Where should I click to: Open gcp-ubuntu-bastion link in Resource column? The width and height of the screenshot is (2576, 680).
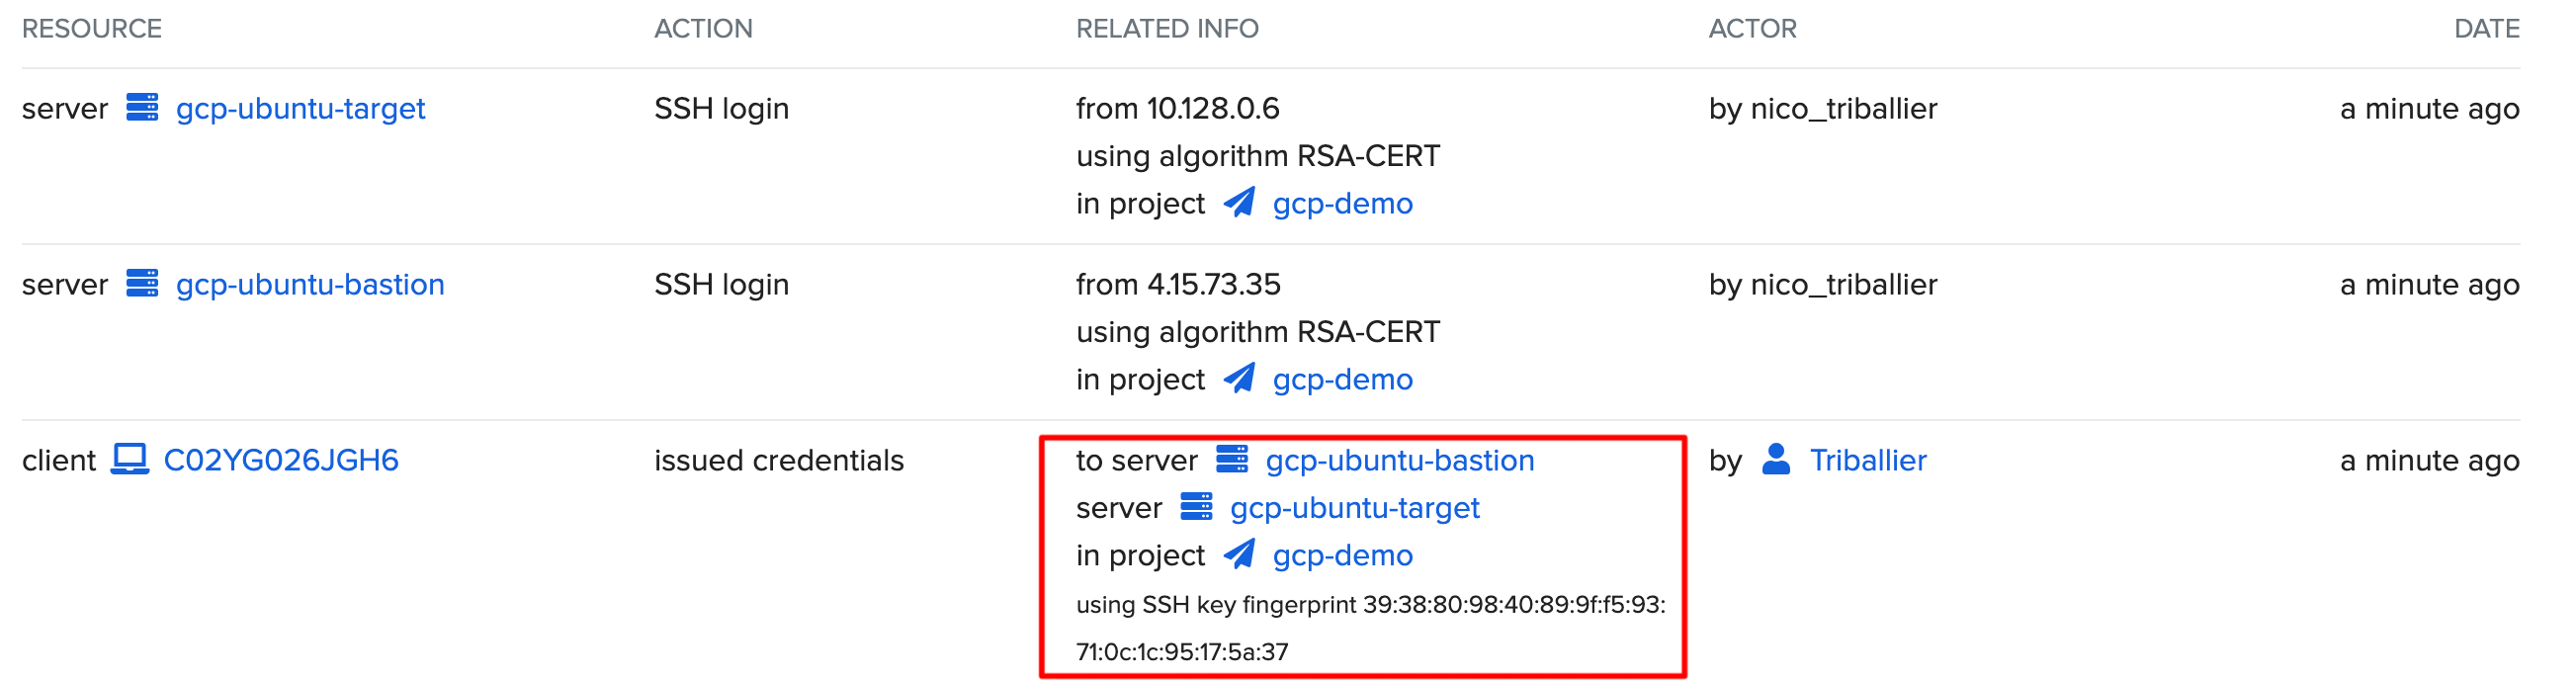point(310,284)
